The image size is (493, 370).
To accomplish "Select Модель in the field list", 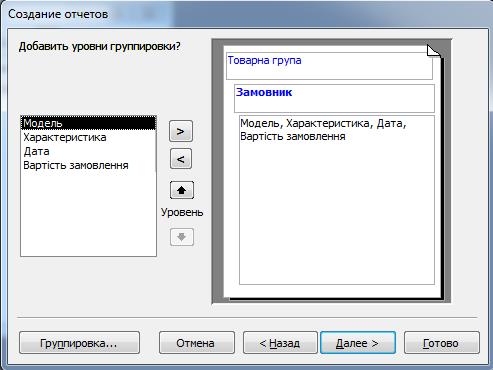I will [88, 123].
